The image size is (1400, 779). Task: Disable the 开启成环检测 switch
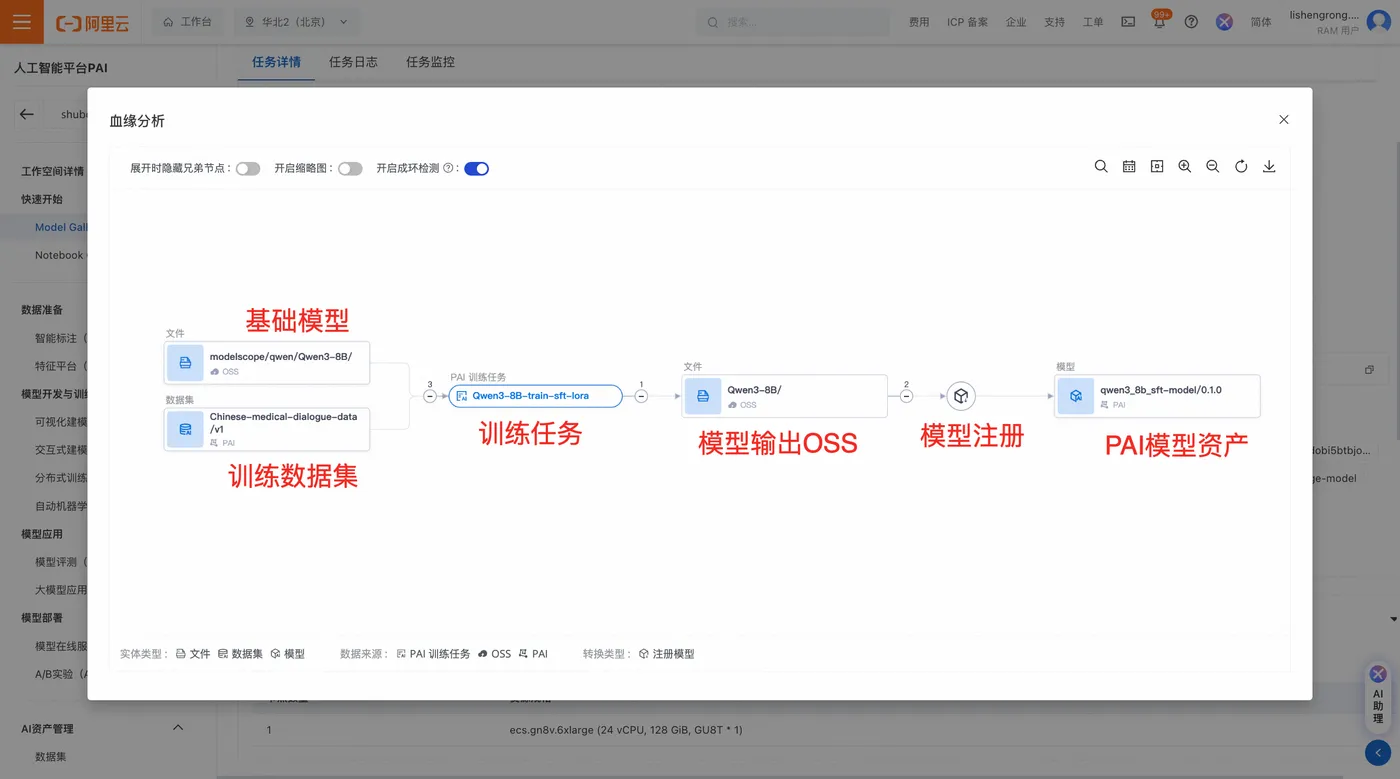pyautogui.click(x=476, y=169)
